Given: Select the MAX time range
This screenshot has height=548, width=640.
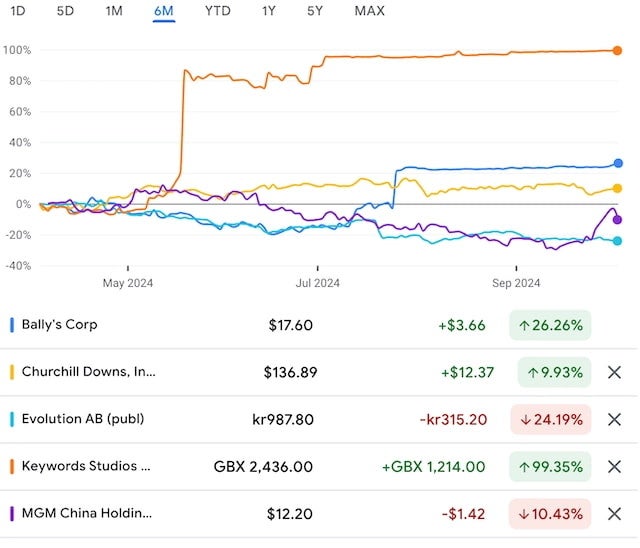Looking at the screenshot, I should (369, 11).
